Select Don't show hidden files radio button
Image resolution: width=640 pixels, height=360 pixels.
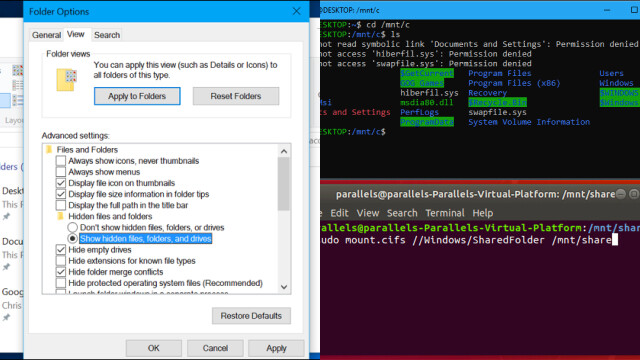click(72, 227)
